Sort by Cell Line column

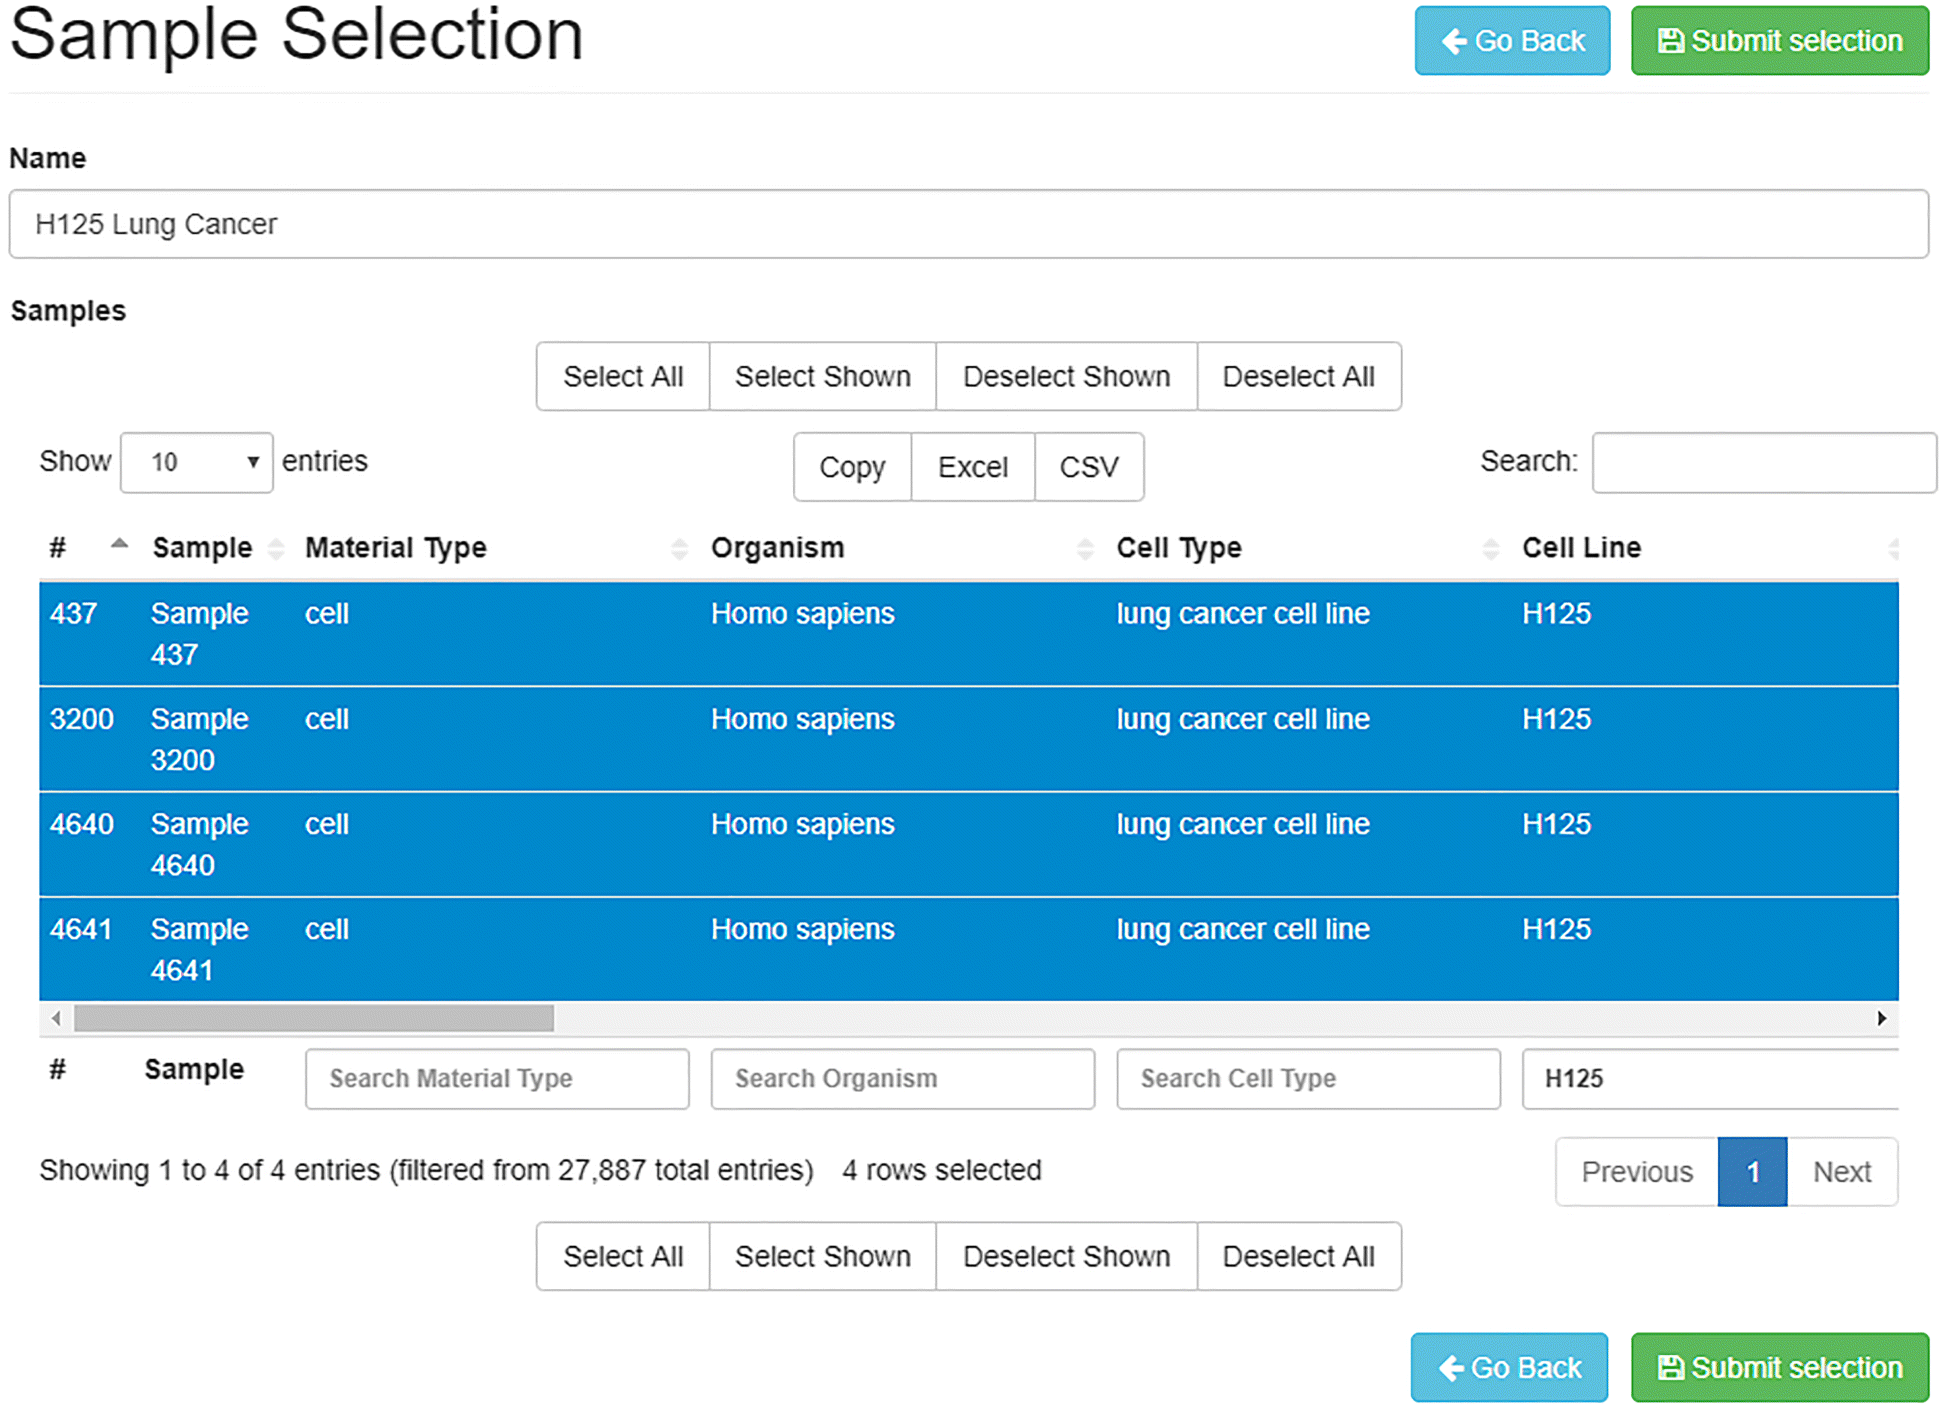pos(1706,547)
